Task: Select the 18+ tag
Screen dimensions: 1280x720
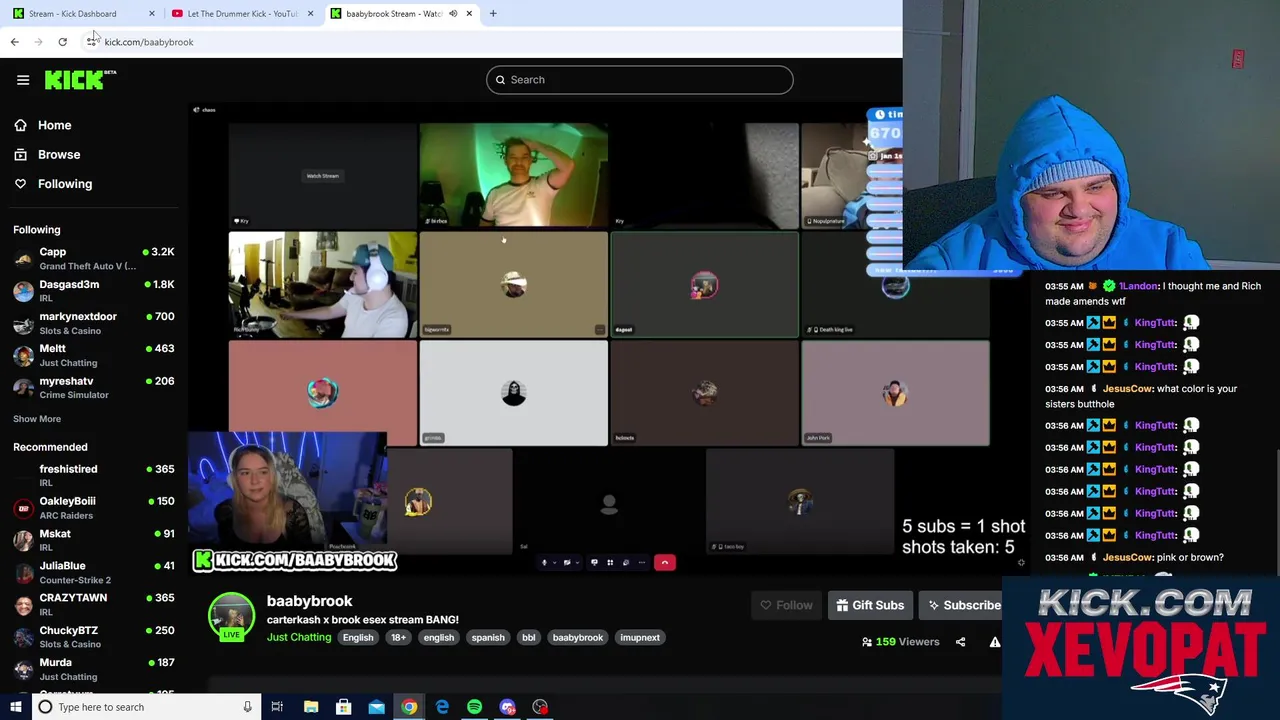Action: 399,638
